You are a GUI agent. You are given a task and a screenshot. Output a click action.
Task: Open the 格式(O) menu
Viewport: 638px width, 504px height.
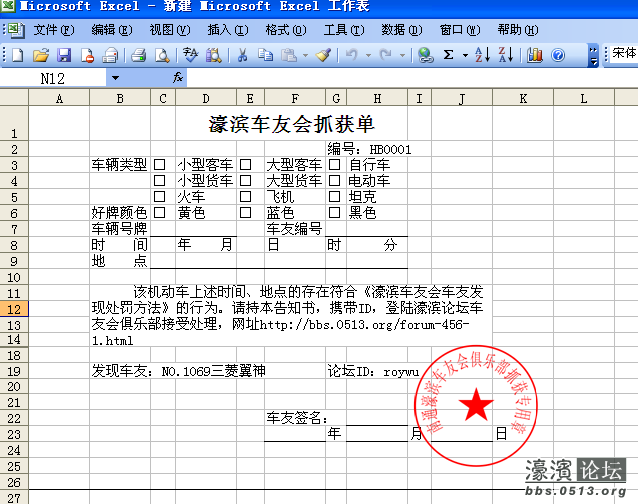[286, 30]
